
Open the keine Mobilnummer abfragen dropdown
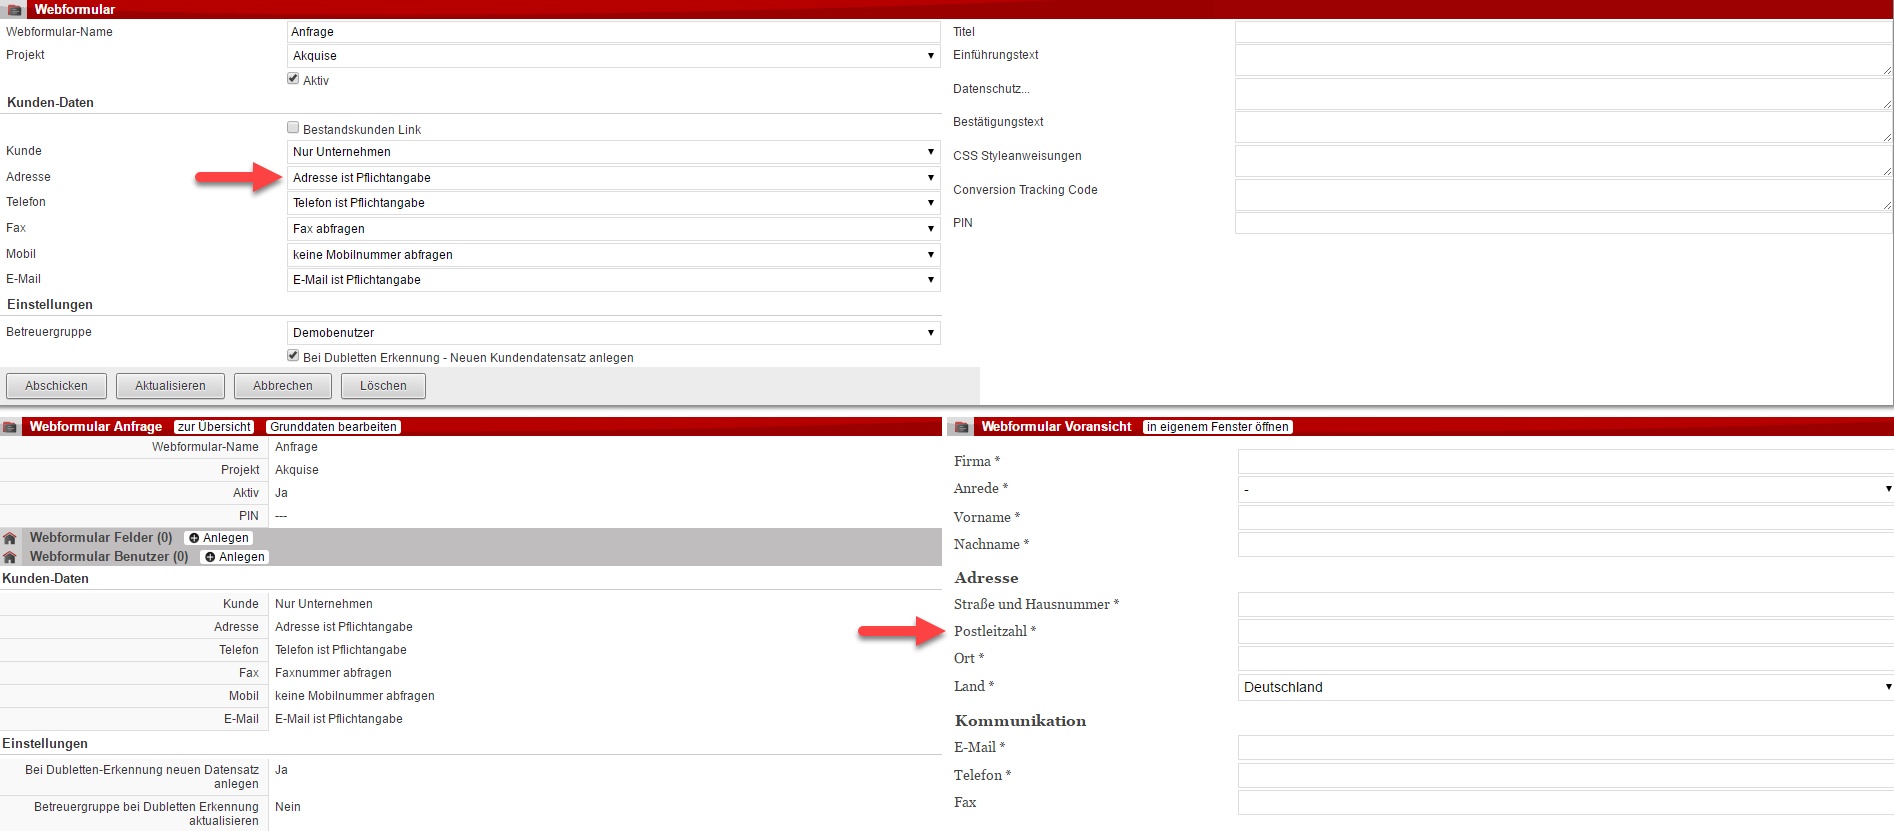pos(613,255)
